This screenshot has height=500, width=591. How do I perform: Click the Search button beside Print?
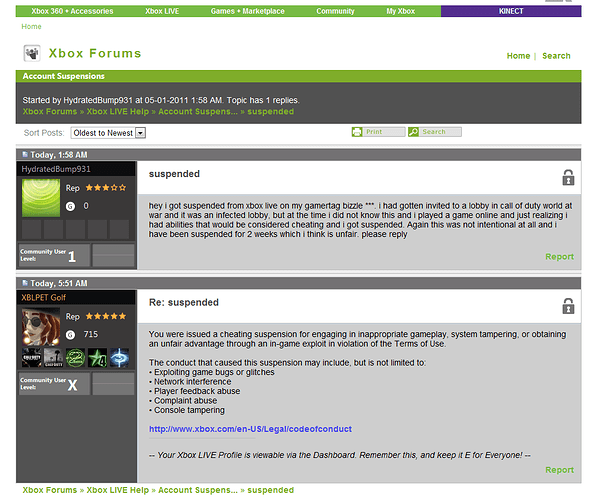435,132
